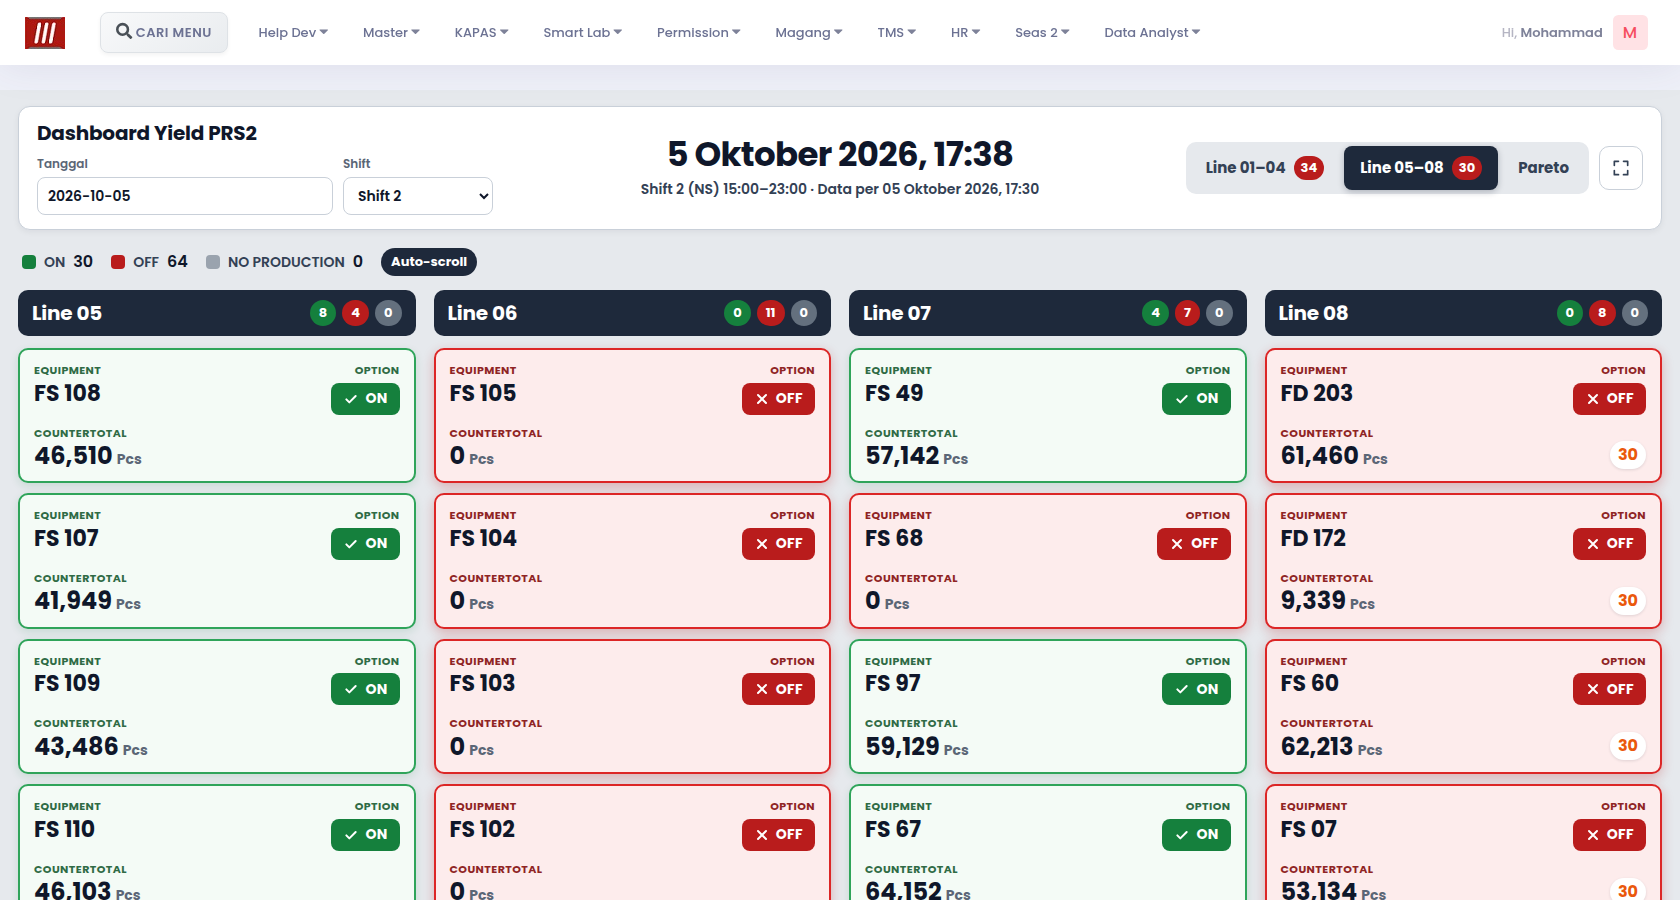1680x900 pixels.
Task: Click the orange 30 badge on FD 203
Action: tap(1628, 455)
